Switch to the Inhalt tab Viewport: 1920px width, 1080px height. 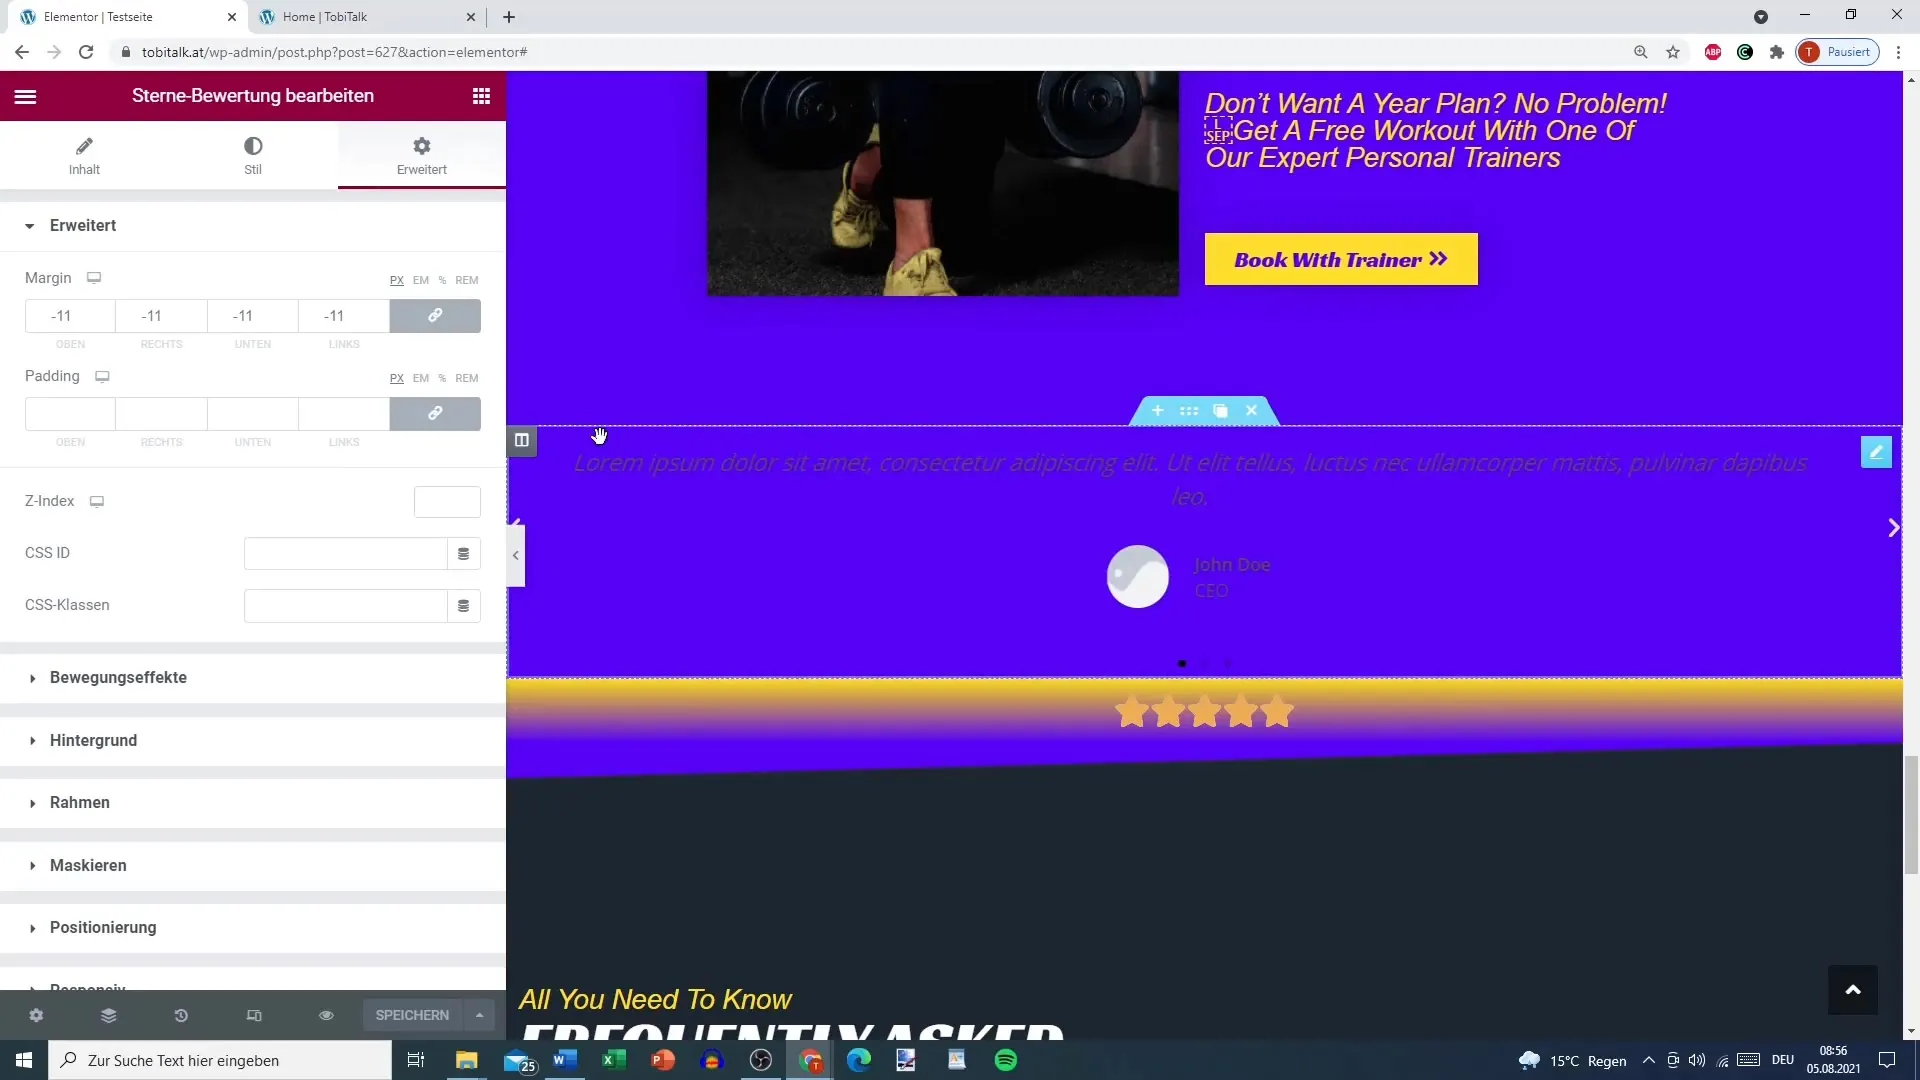(84, 155)
